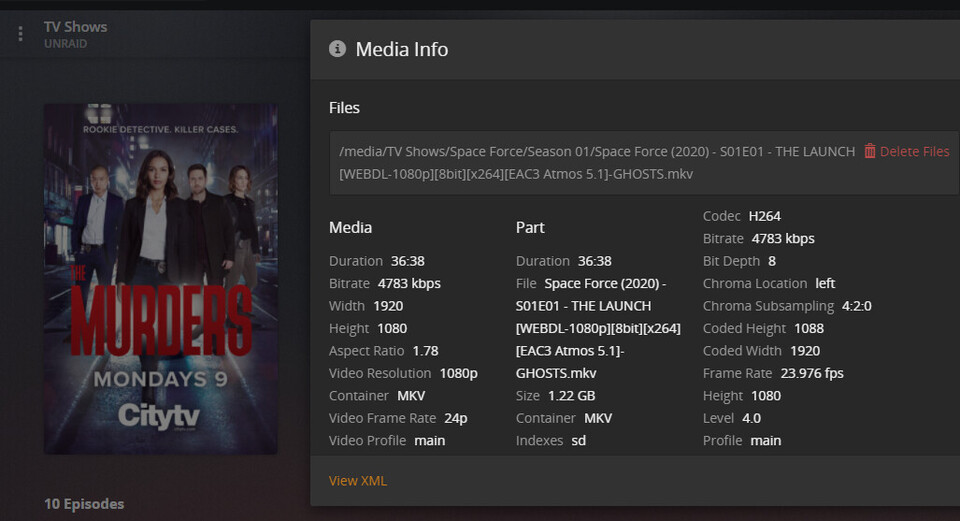Click the trash can icon for deleting files
This screenshot has height=521, width=960.
[x=870, y=151]
